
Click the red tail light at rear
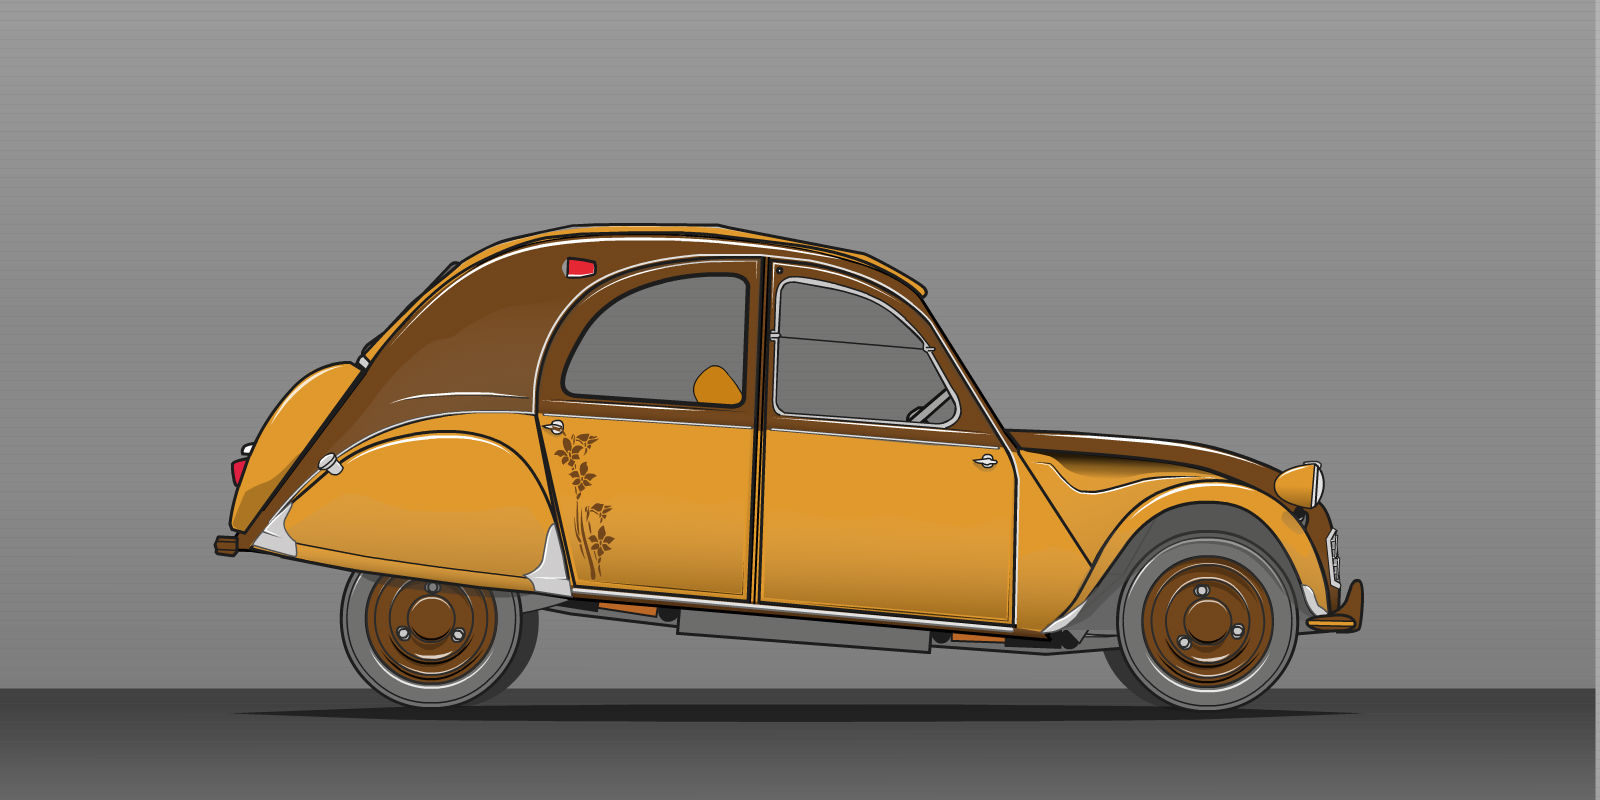pos(238,470)
